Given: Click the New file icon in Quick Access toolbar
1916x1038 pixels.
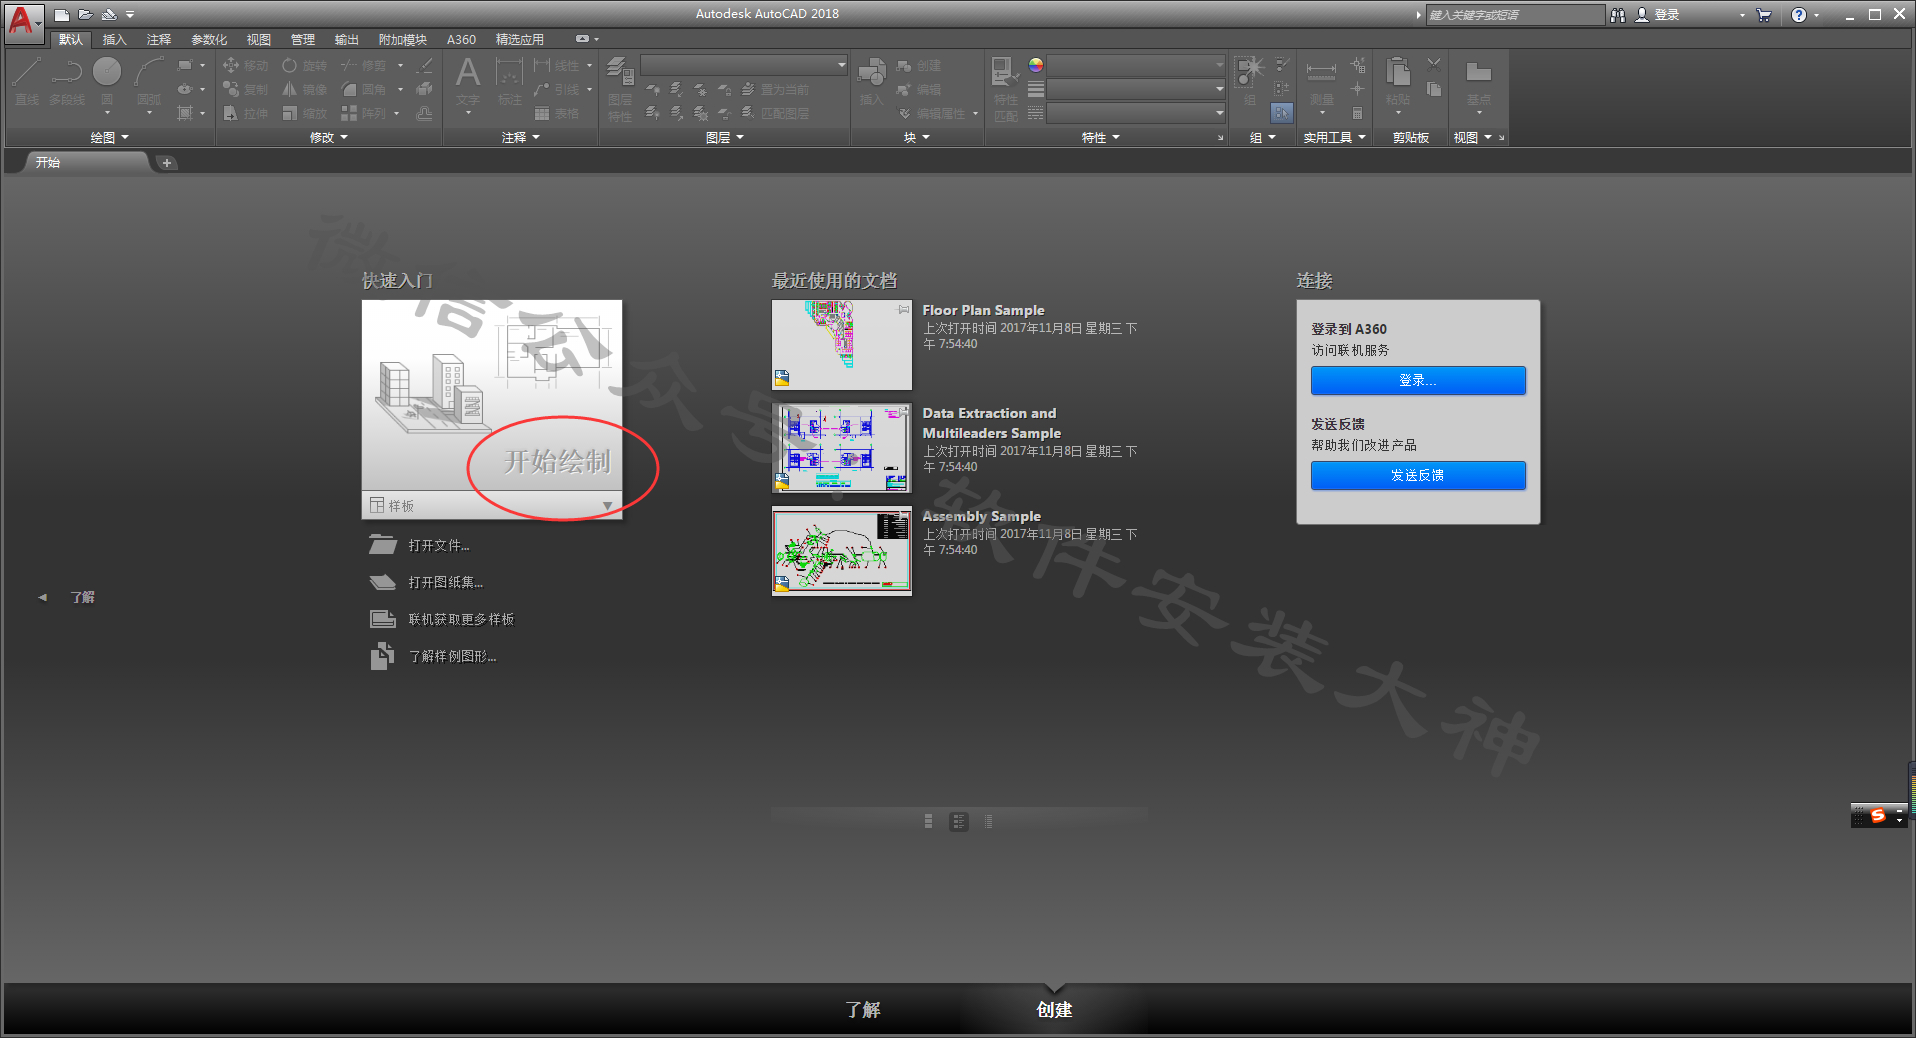Looking at the screenshot, I should (62, 15).
